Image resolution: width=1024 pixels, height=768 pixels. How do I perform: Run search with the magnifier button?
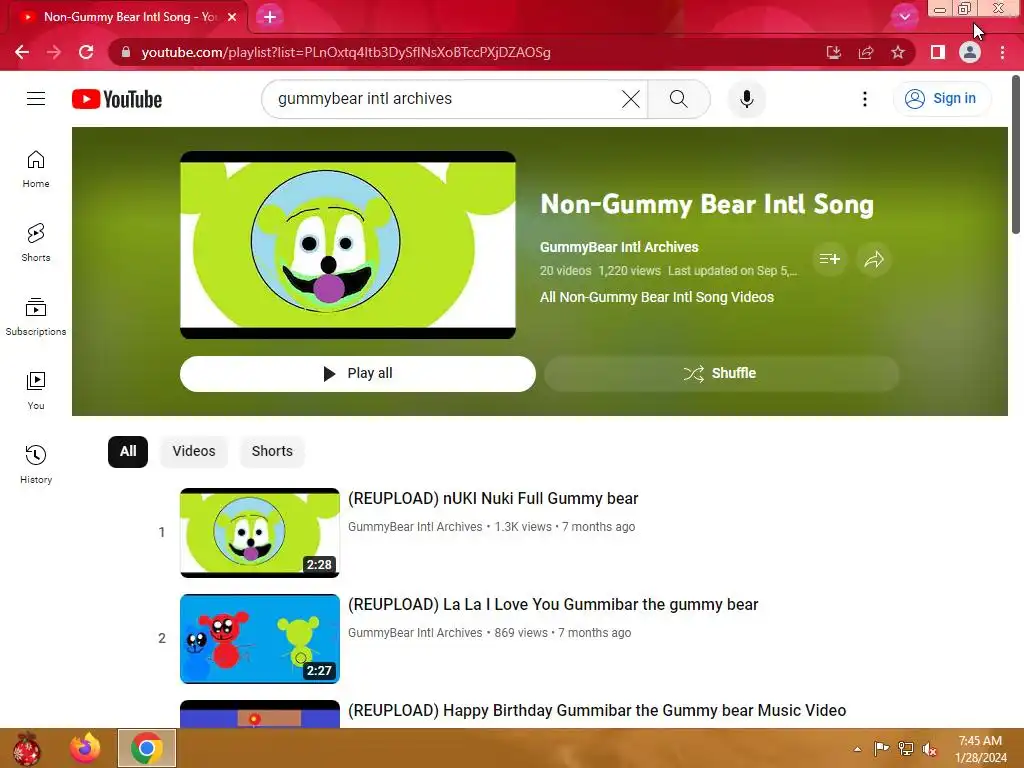tap(679, 99)
